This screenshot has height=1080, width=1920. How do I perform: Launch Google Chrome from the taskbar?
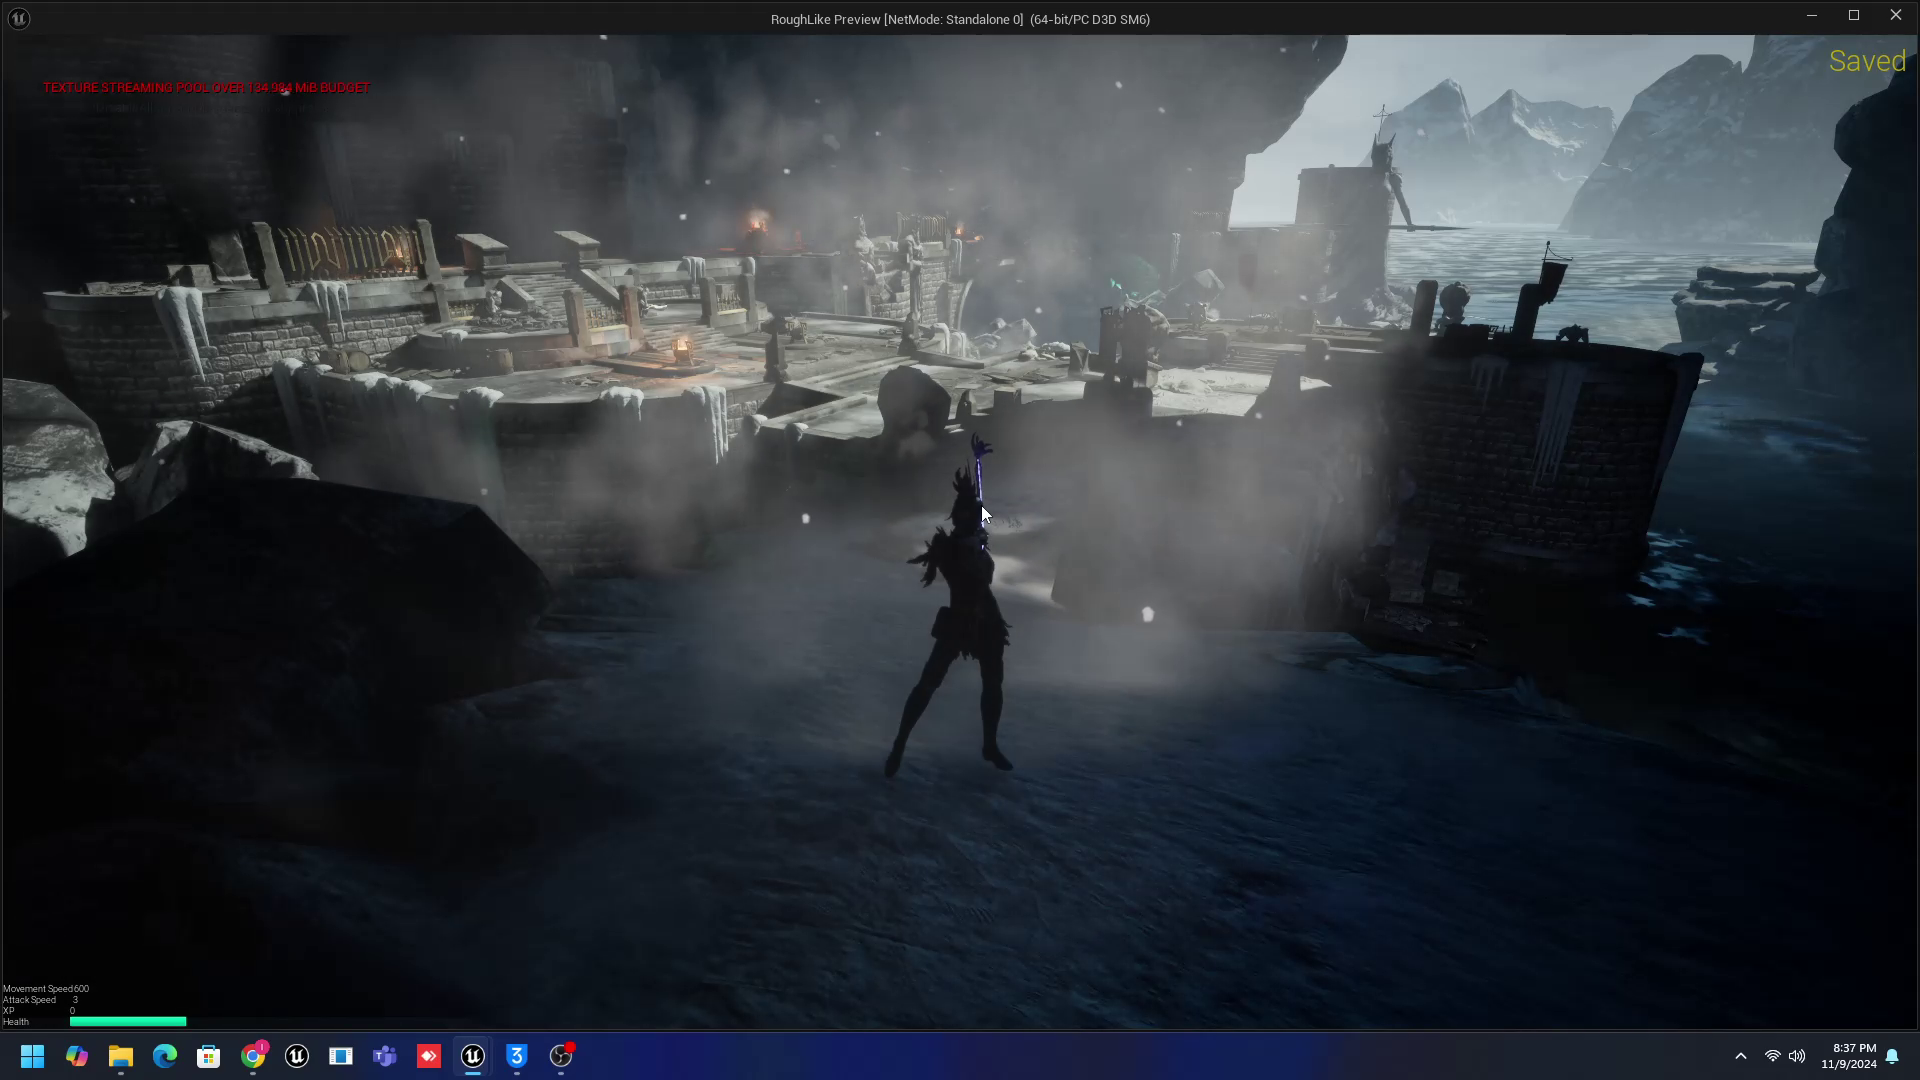click(253, 1057)
